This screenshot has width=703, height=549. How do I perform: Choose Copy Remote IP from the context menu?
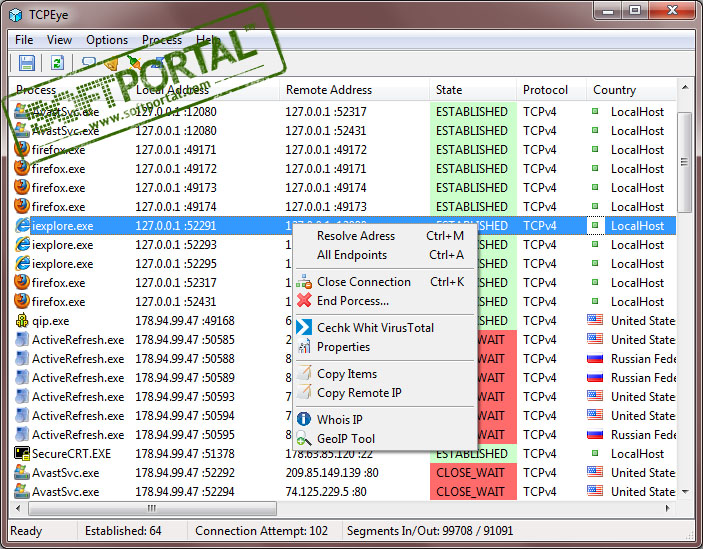(385, 393)
